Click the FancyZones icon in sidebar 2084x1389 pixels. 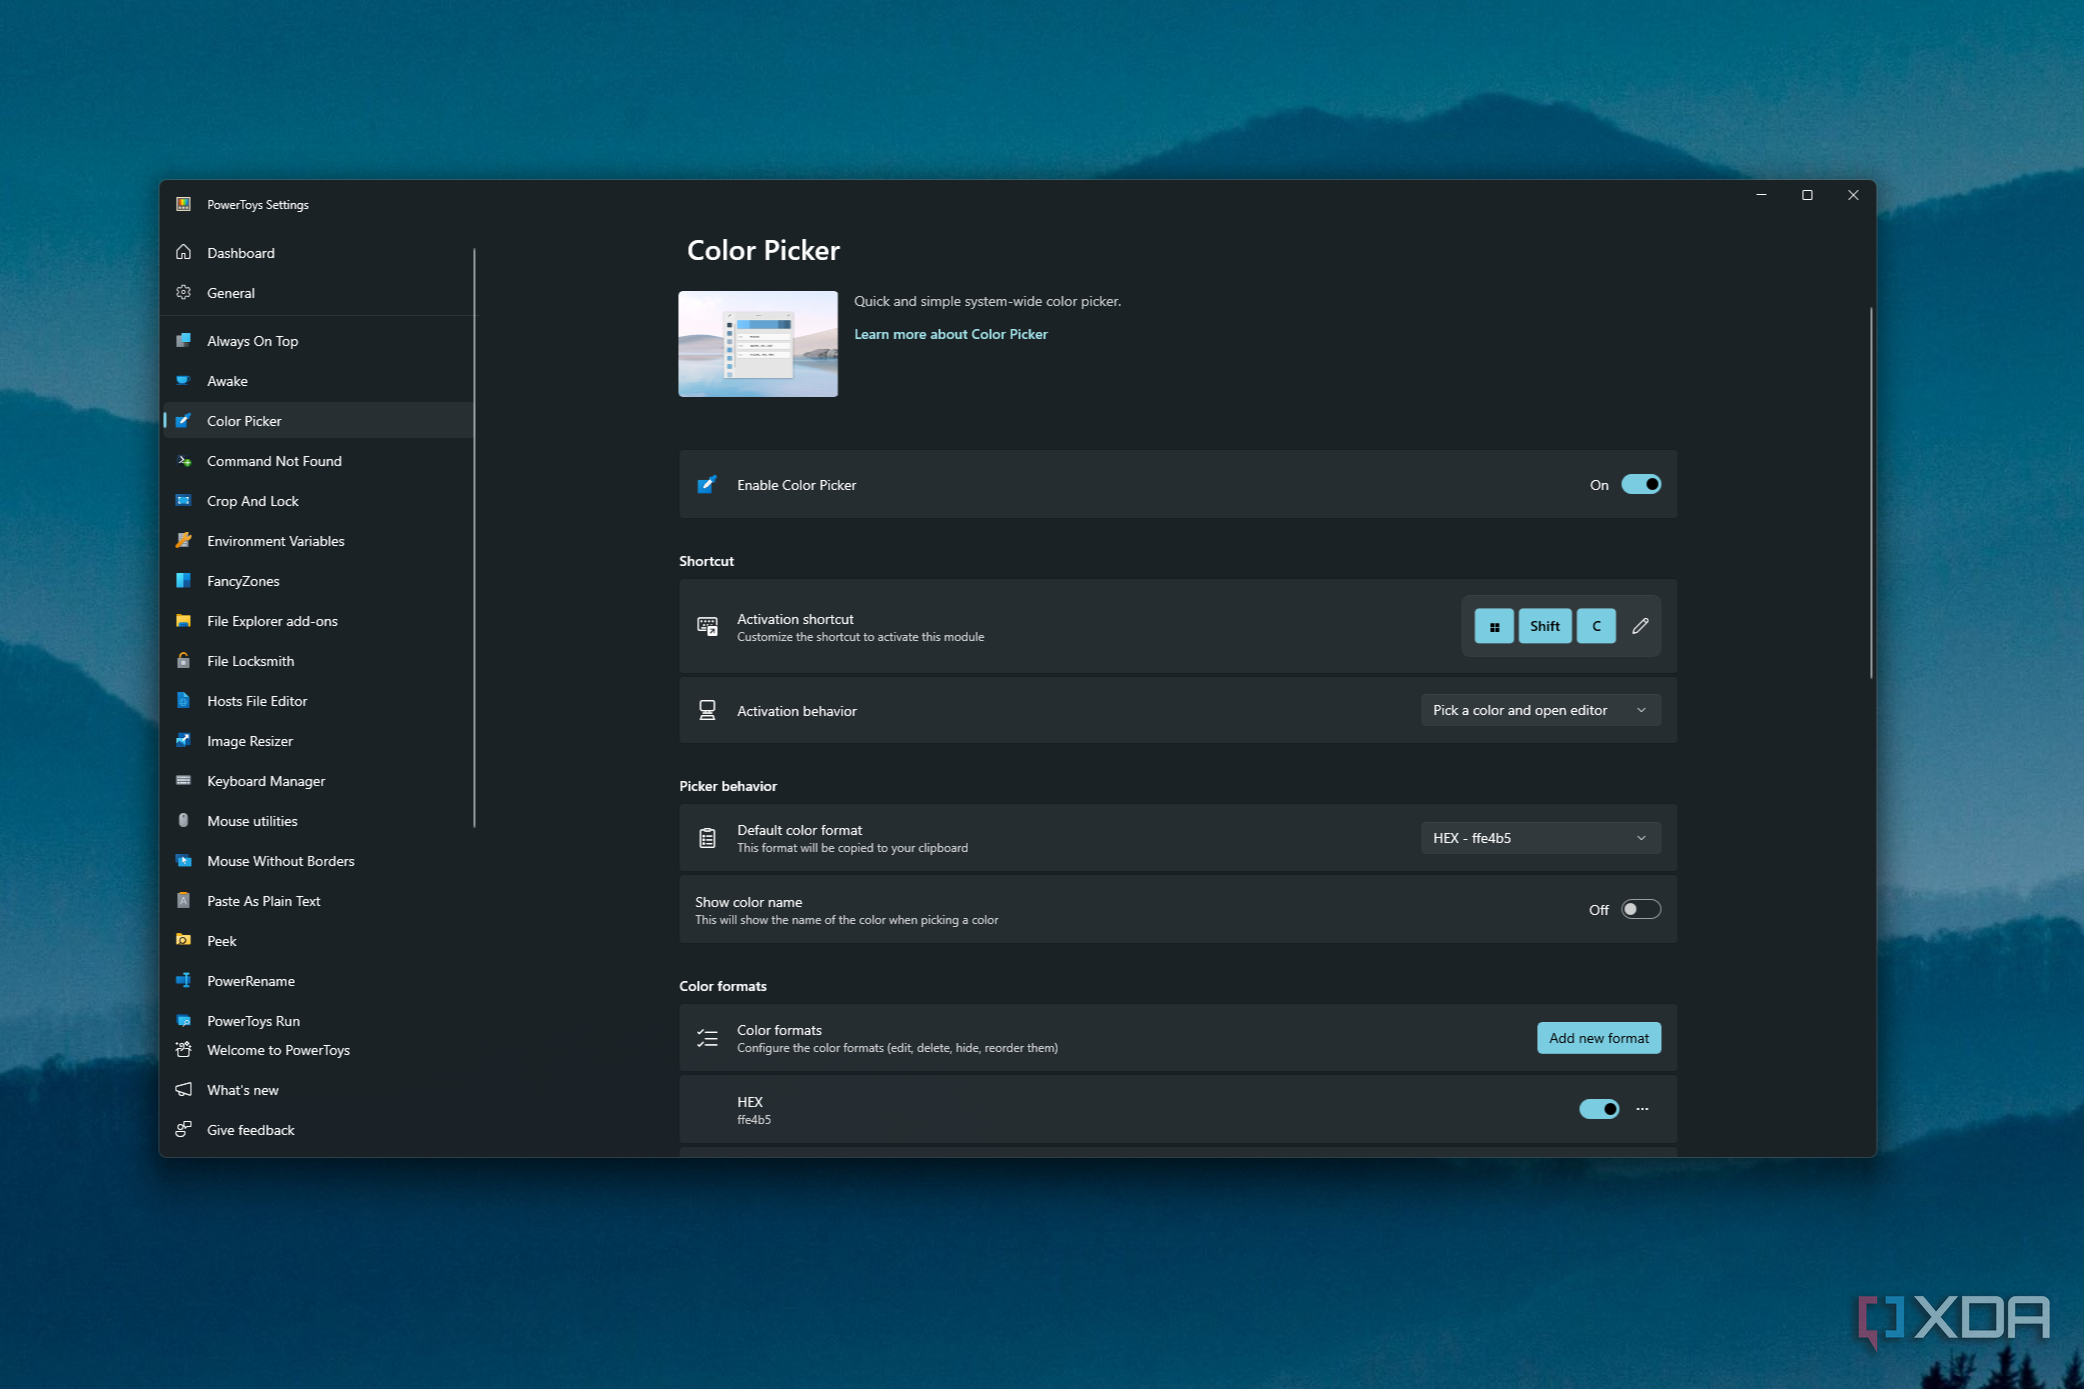click(x=183, y=580)
